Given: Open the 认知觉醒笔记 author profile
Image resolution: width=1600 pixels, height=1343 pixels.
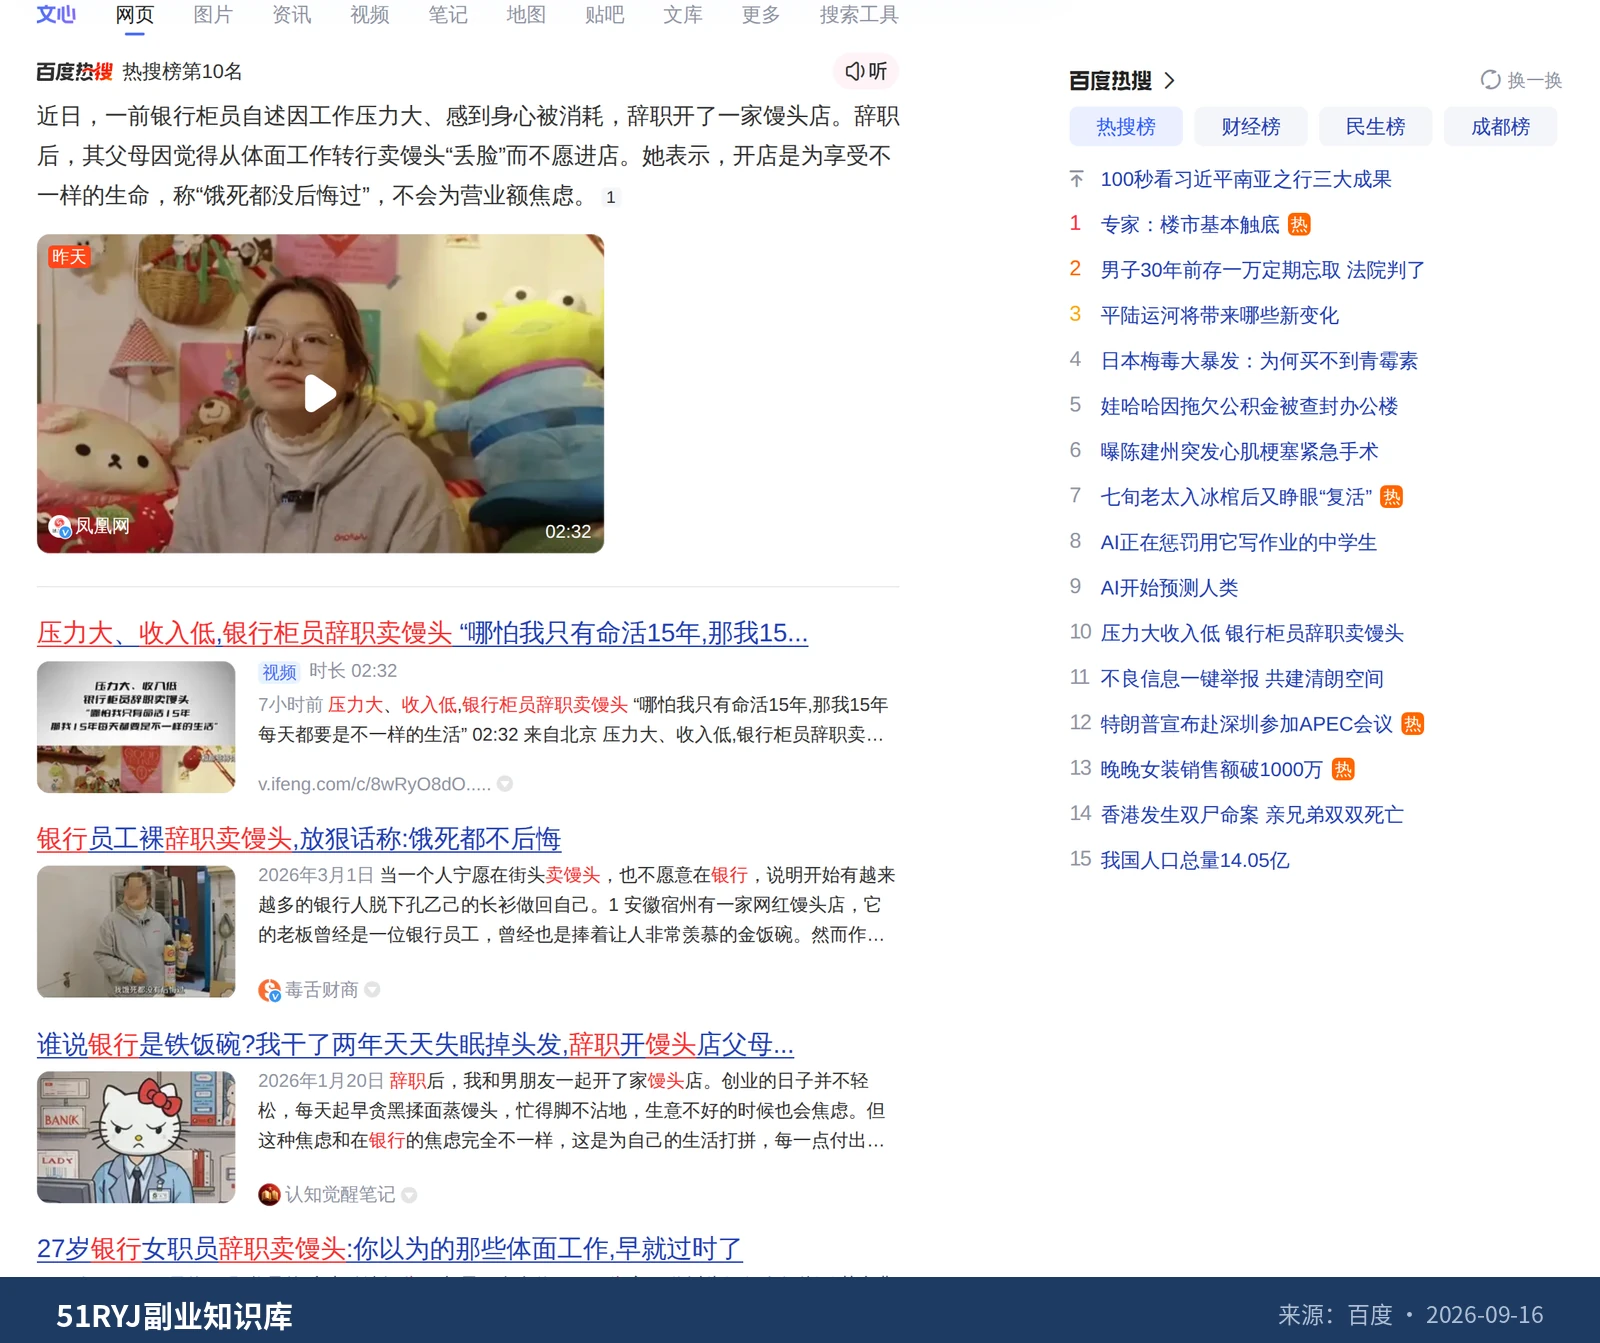Looking at the screenshot, I should coord(340,1195).
